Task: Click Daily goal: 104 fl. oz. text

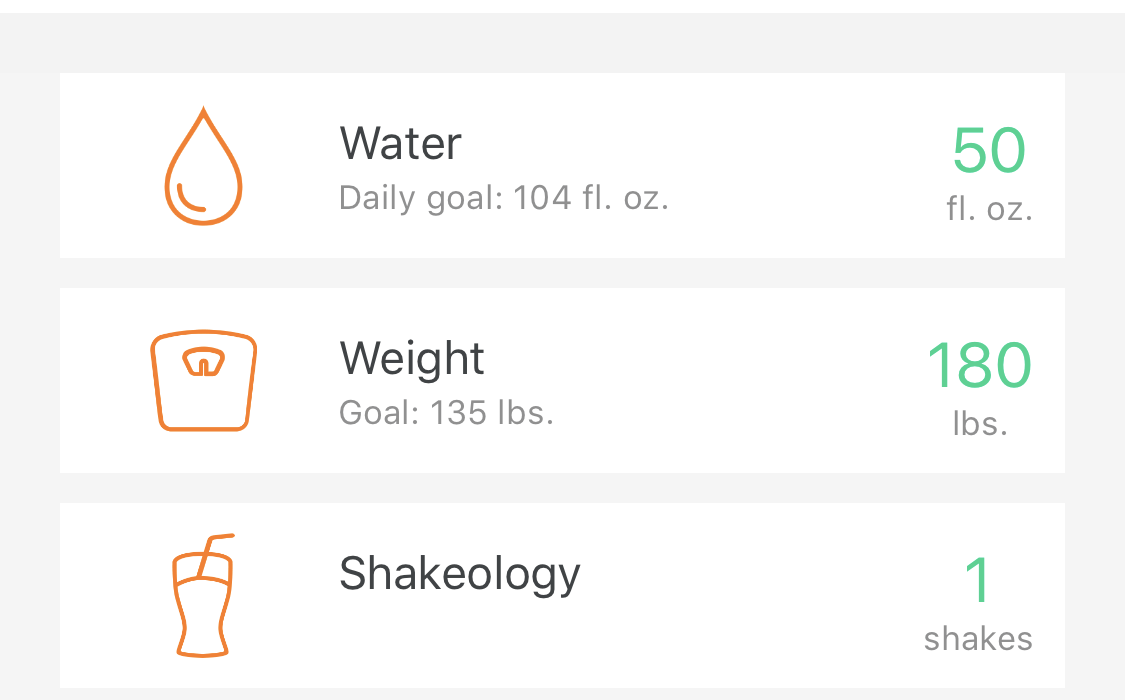Action: click(504, 199)
